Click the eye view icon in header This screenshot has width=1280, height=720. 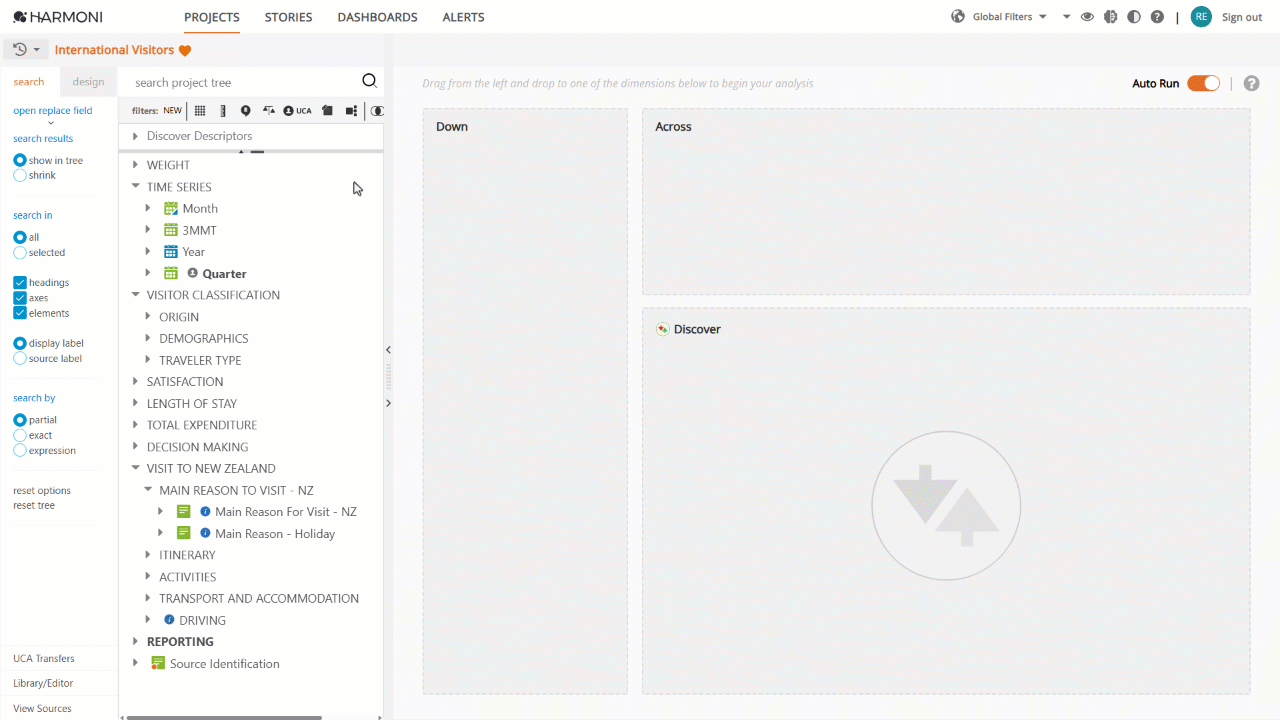[1087, 17]
